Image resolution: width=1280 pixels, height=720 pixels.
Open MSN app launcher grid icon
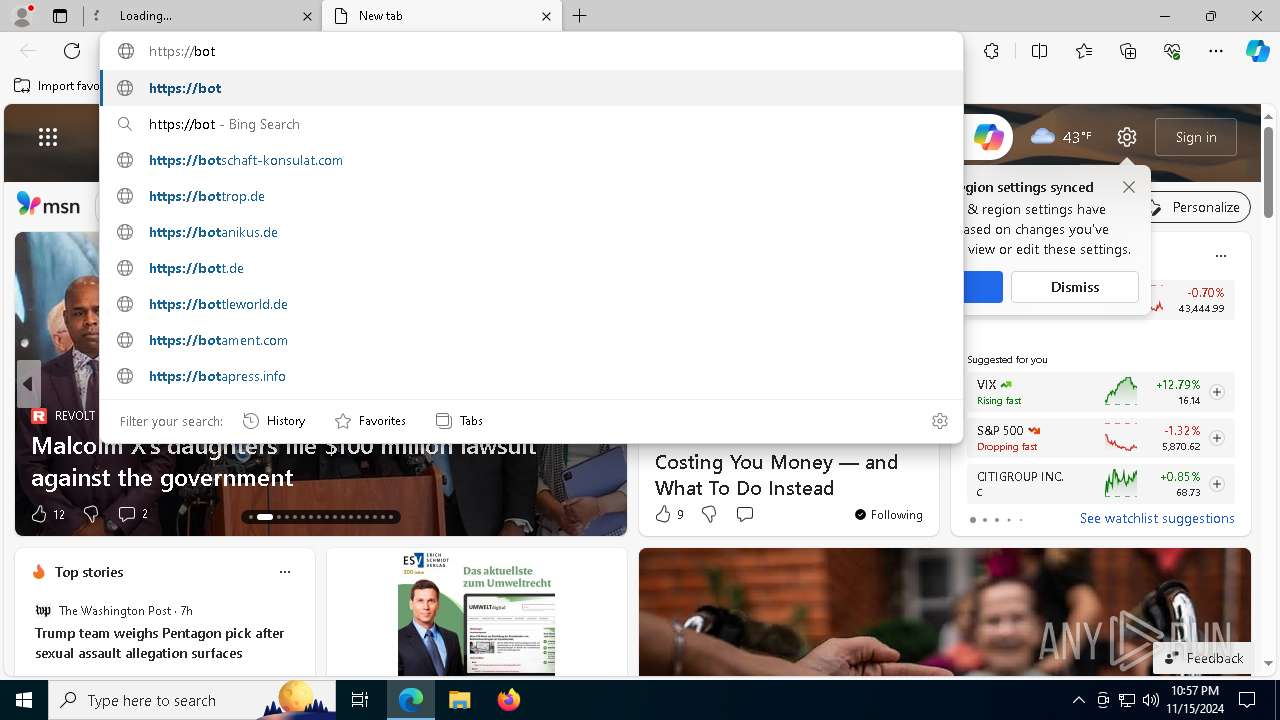(x=48, y=137)
